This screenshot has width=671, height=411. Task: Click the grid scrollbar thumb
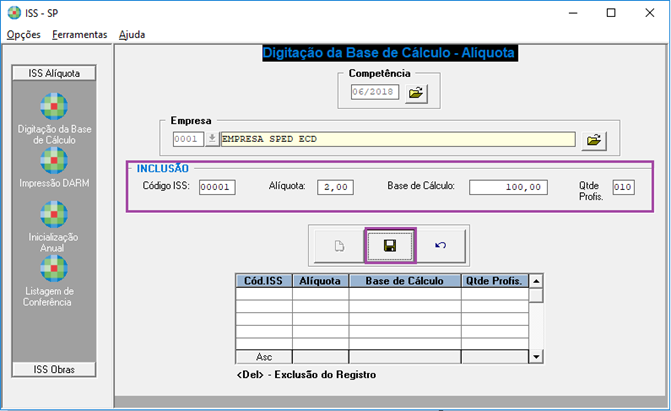click(x=536, y=295)
